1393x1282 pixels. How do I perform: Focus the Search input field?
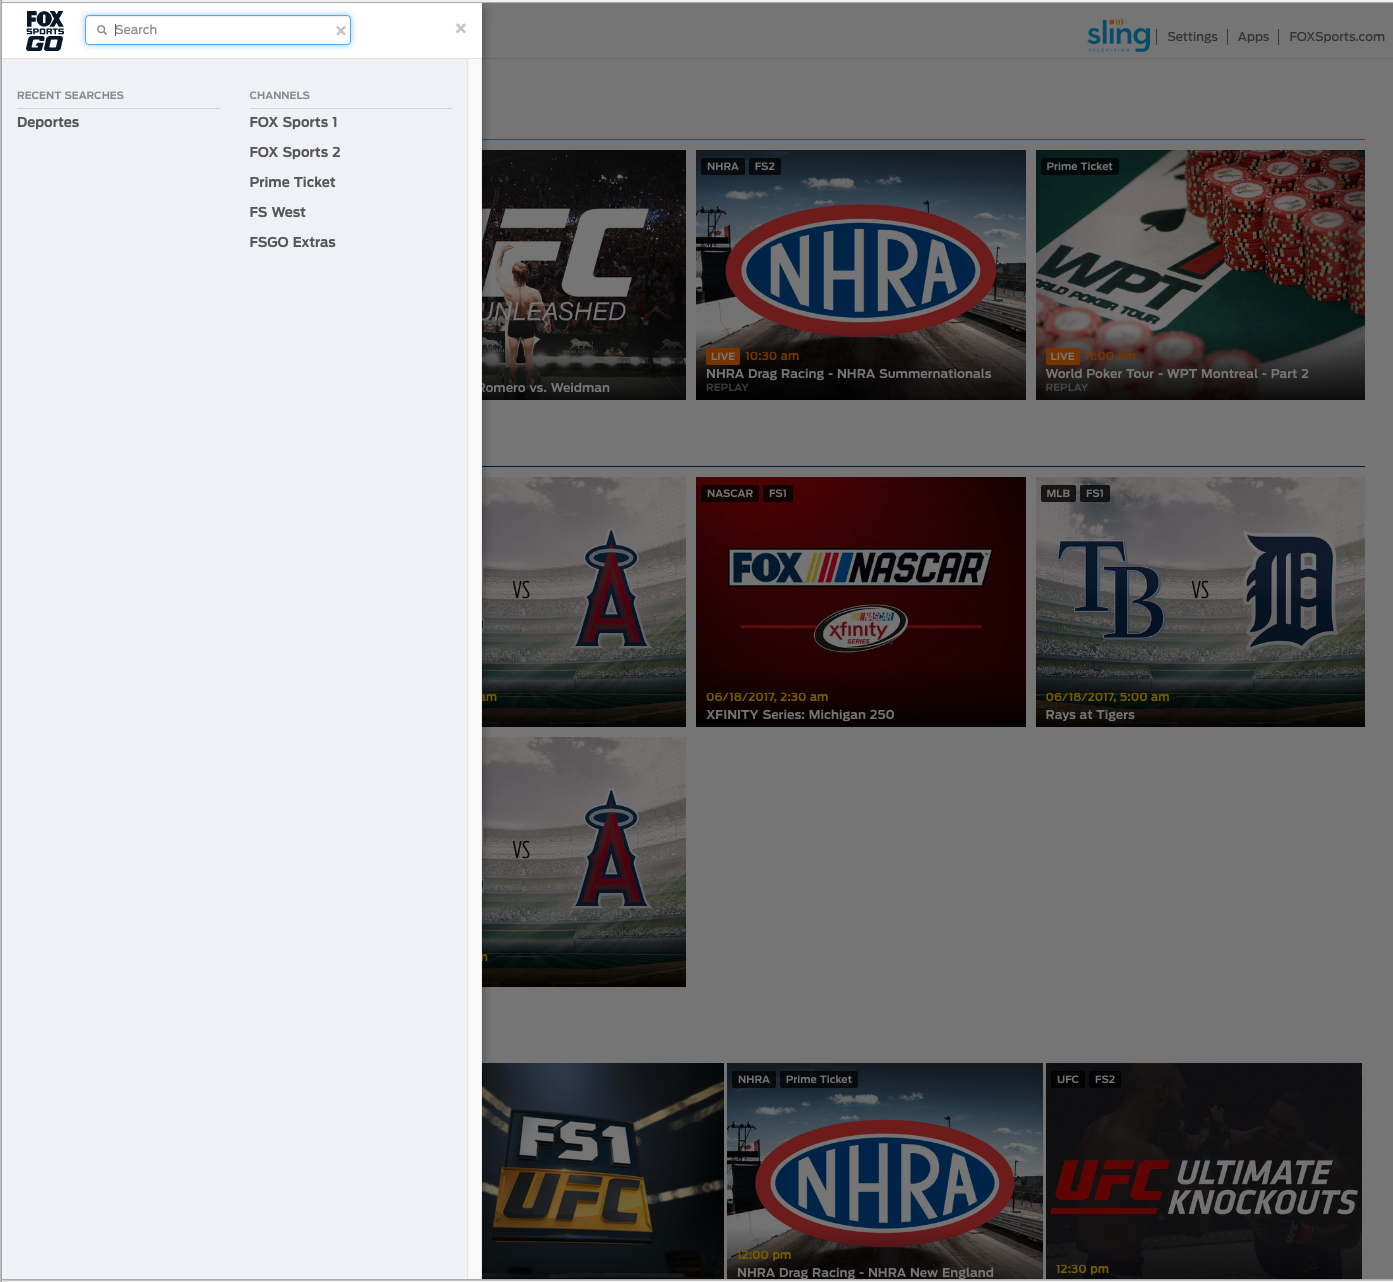click(x=218, y=30)
